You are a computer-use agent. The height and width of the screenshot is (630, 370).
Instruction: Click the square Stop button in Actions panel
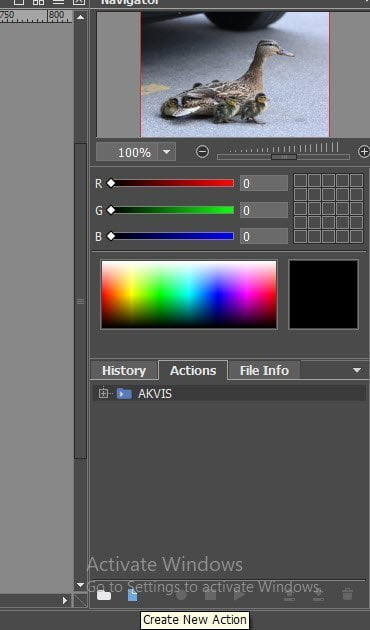210,595
